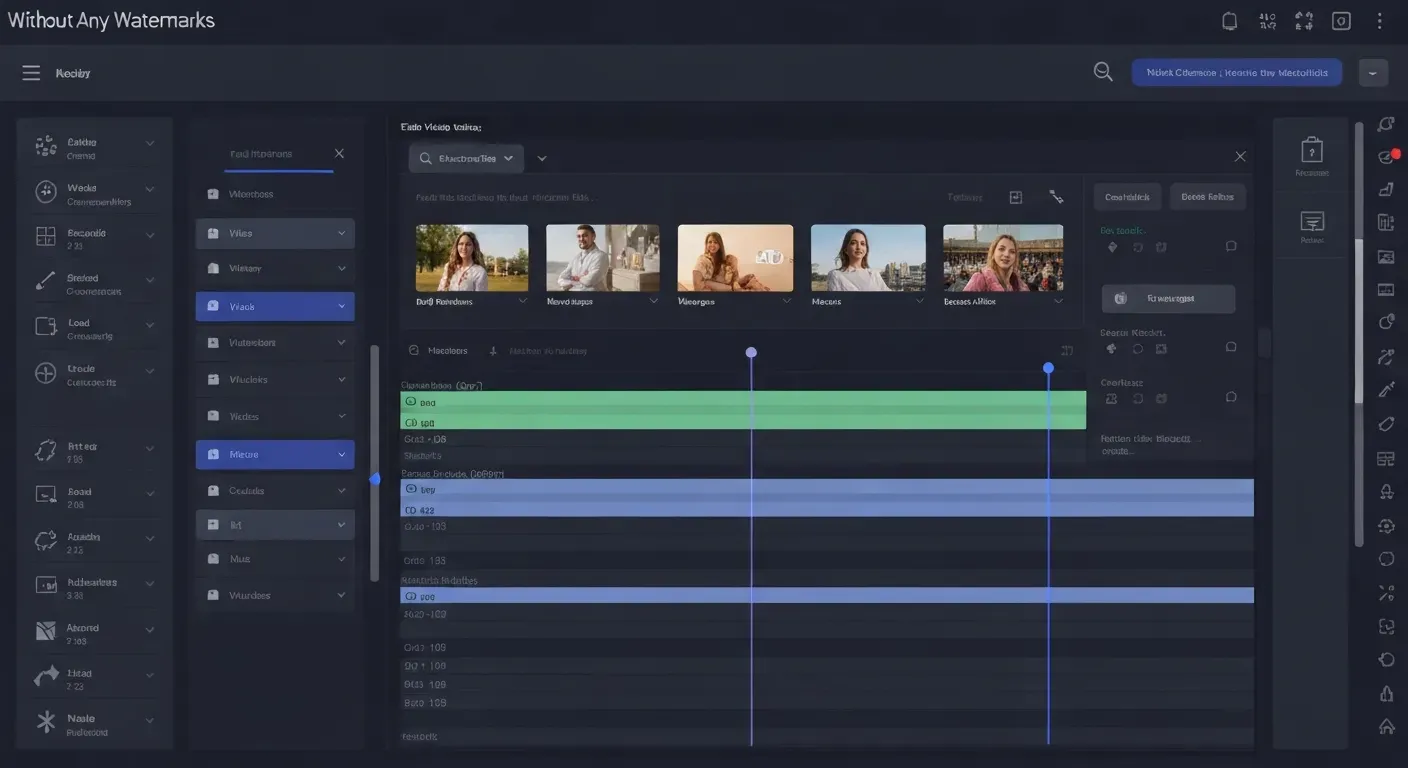Click the second button above the tools list
Image resolution: width=1408 pixels, height=768 pixels.
pyautogui.click(x=1207, y=196)
